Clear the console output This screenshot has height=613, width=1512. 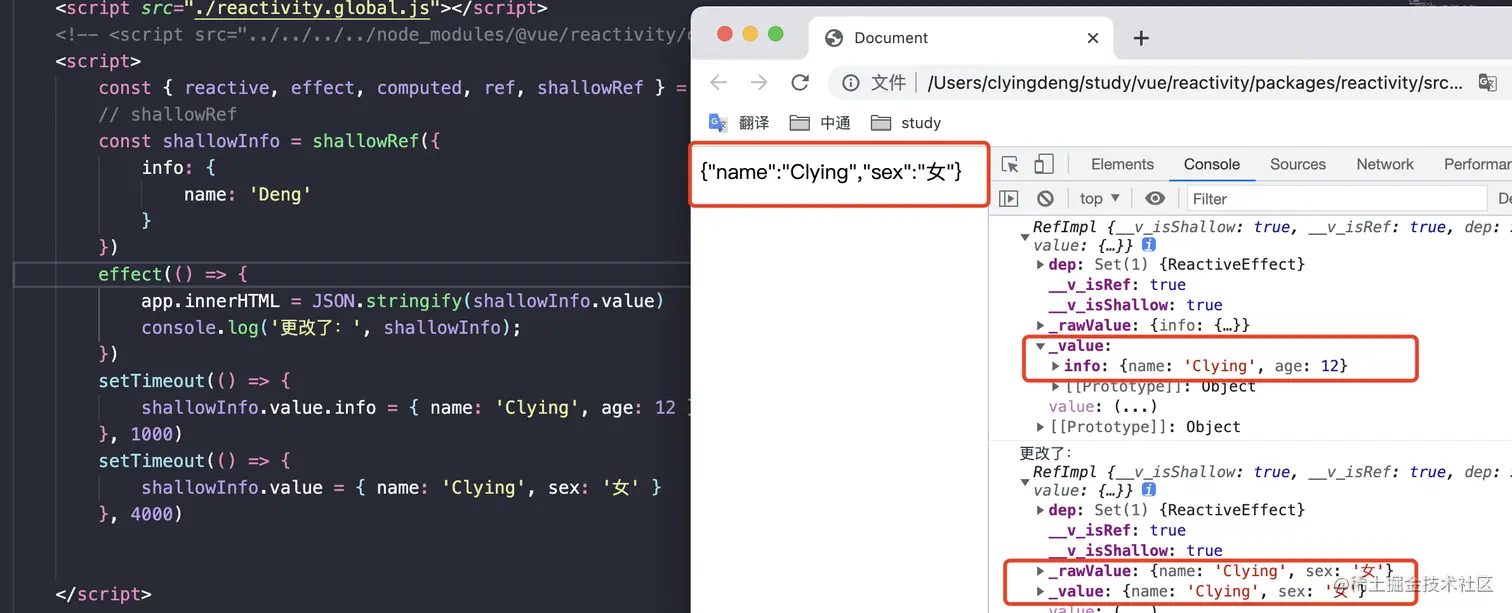1045,199
